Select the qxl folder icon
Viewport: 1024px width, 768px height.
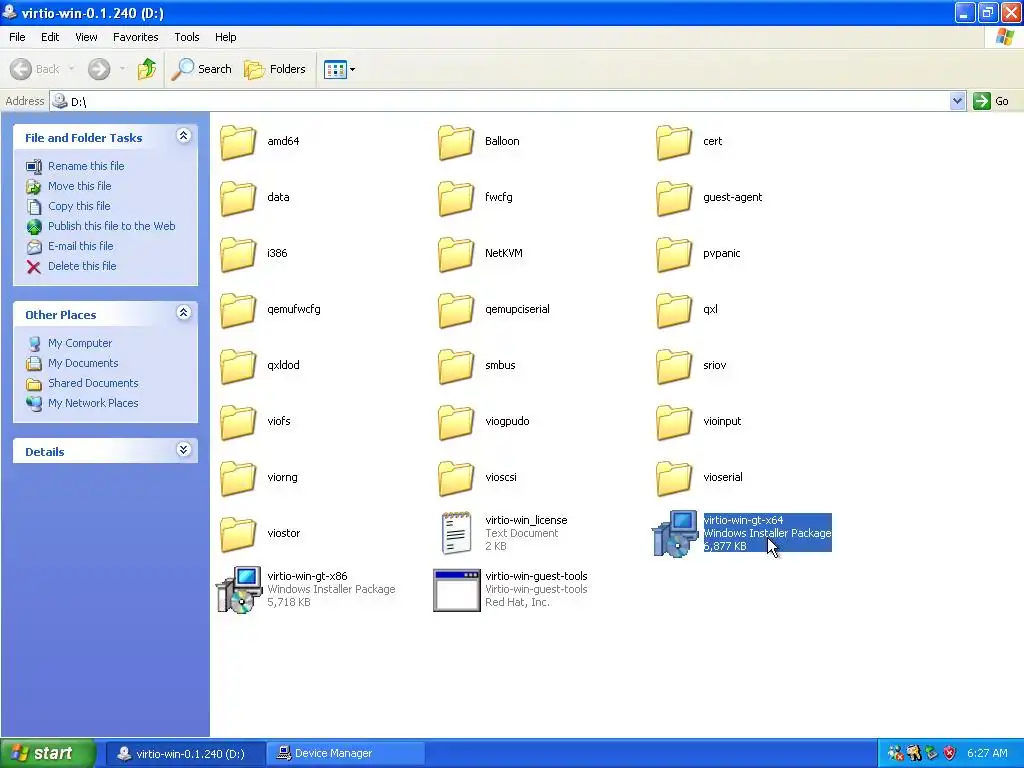click(674, 311)
